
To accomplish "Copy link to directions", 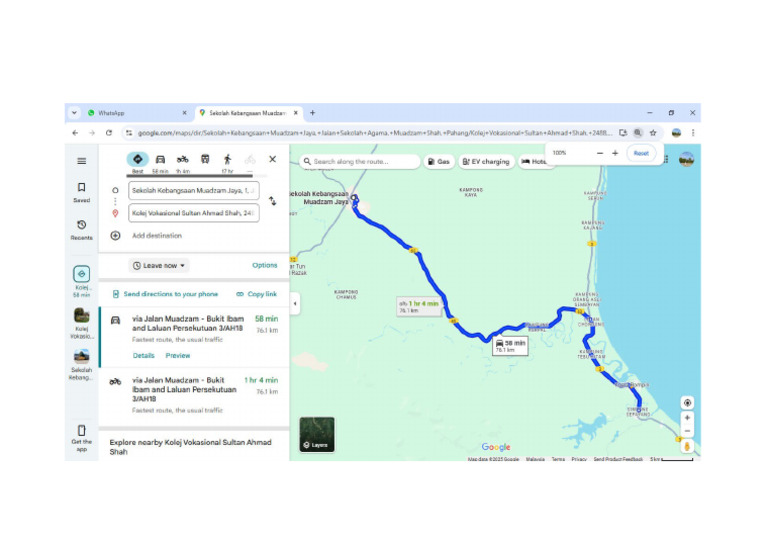I will click(x=257, y=294).
